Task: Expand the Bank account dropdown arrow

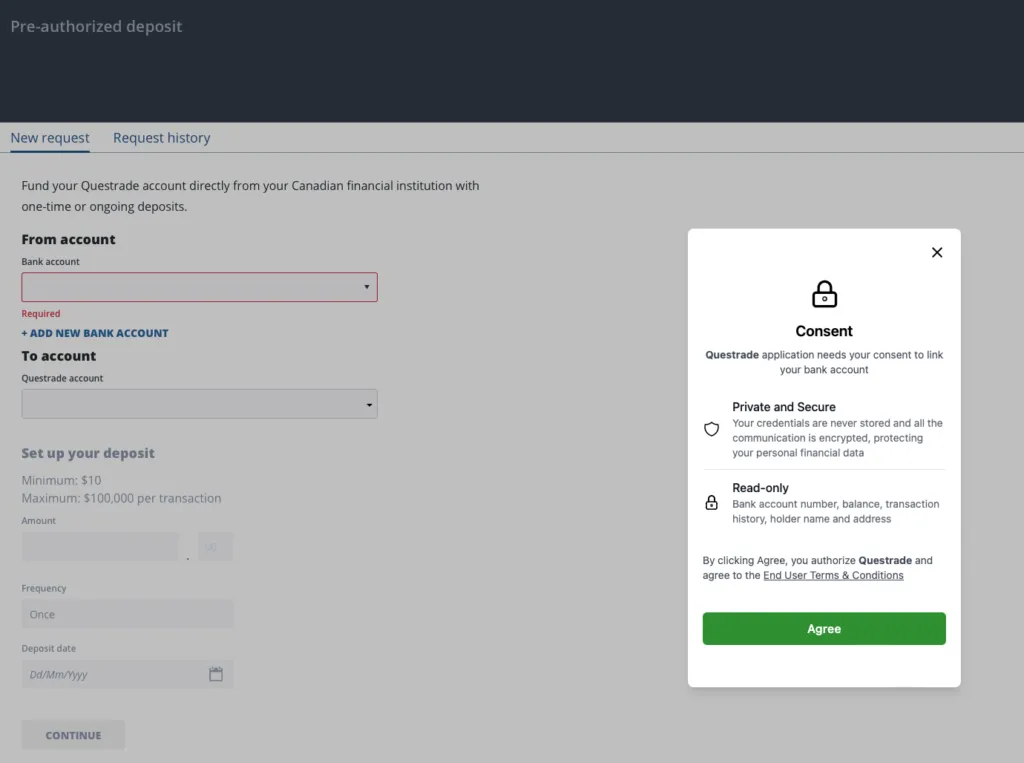Action: click(366, 287)
